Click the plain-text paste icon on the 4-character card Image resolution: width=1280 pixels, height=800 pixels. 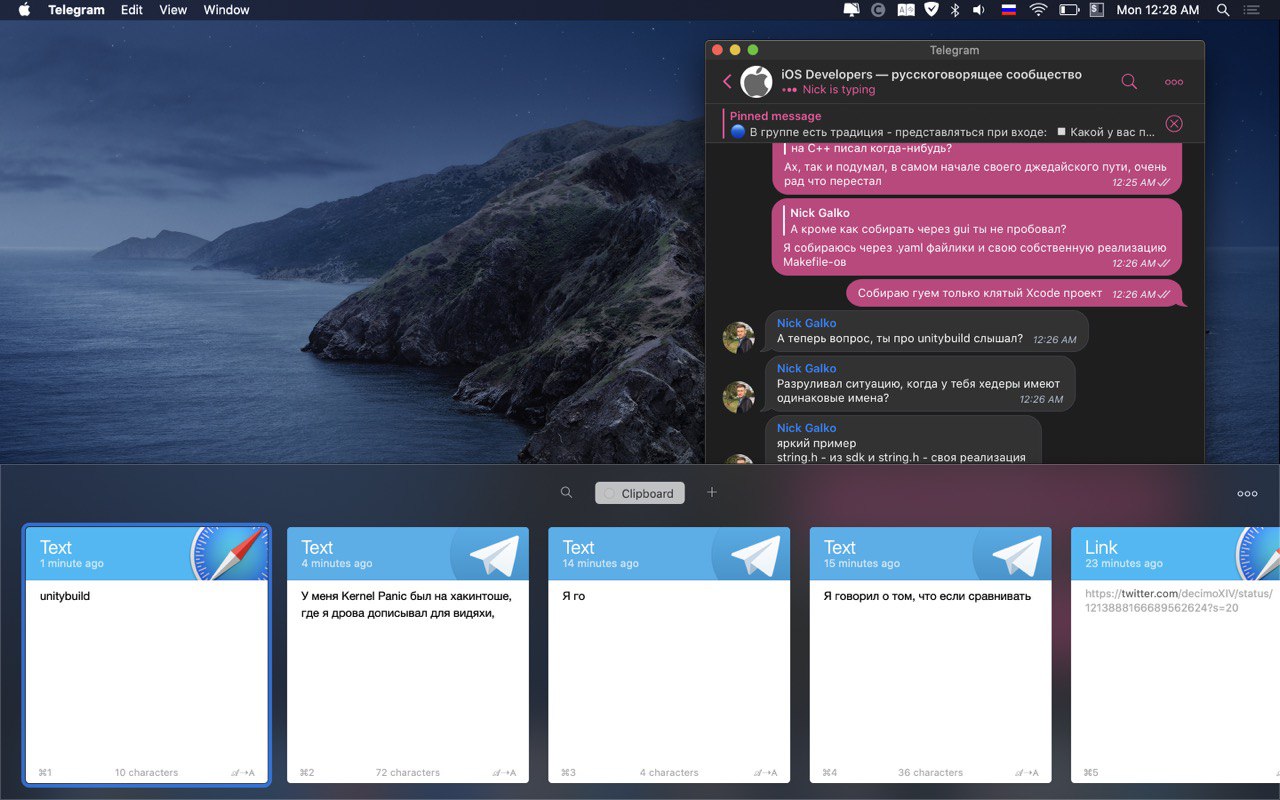click(765, 772)
